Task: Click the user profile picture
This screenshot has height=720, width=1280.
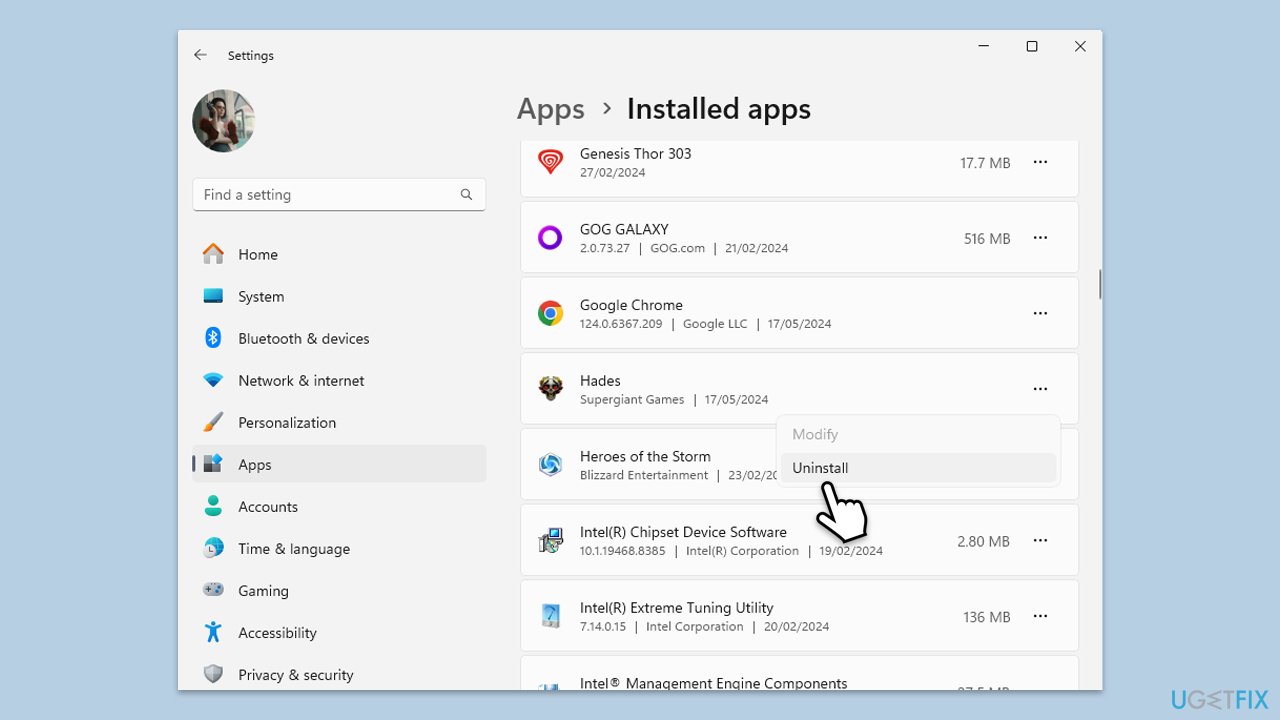Action: pyautogui.click(x=223, y=121)
